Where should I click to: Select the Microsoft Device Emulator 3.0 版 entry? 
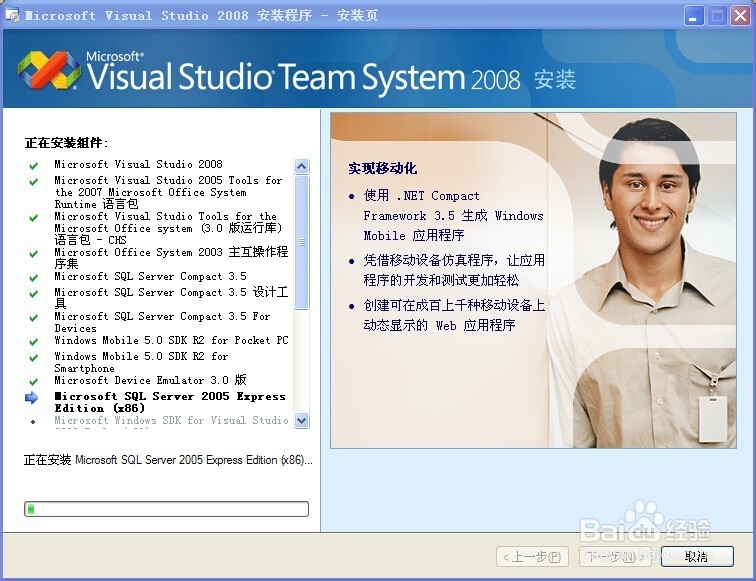pyautogui.click(x=150, y=380)
